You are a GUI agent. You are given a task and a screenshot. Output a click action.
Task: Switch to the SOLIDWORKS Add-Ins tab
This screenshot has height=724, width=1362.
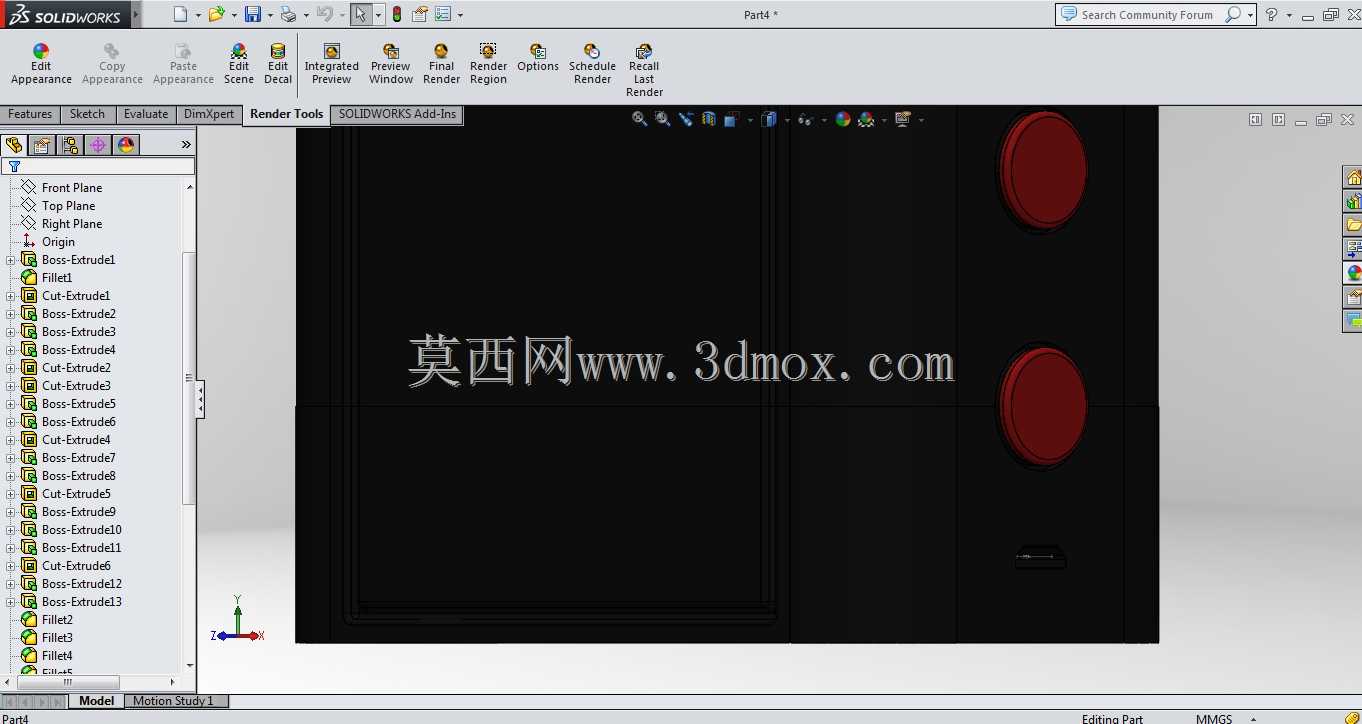click(x=397, y=114)
